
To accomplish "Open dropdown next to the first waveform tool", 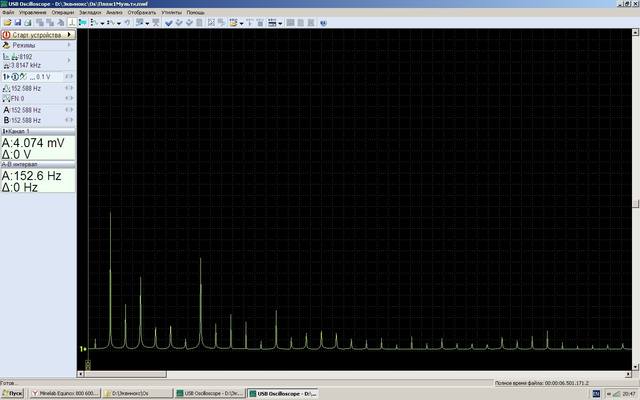I will tap(102, 23).
